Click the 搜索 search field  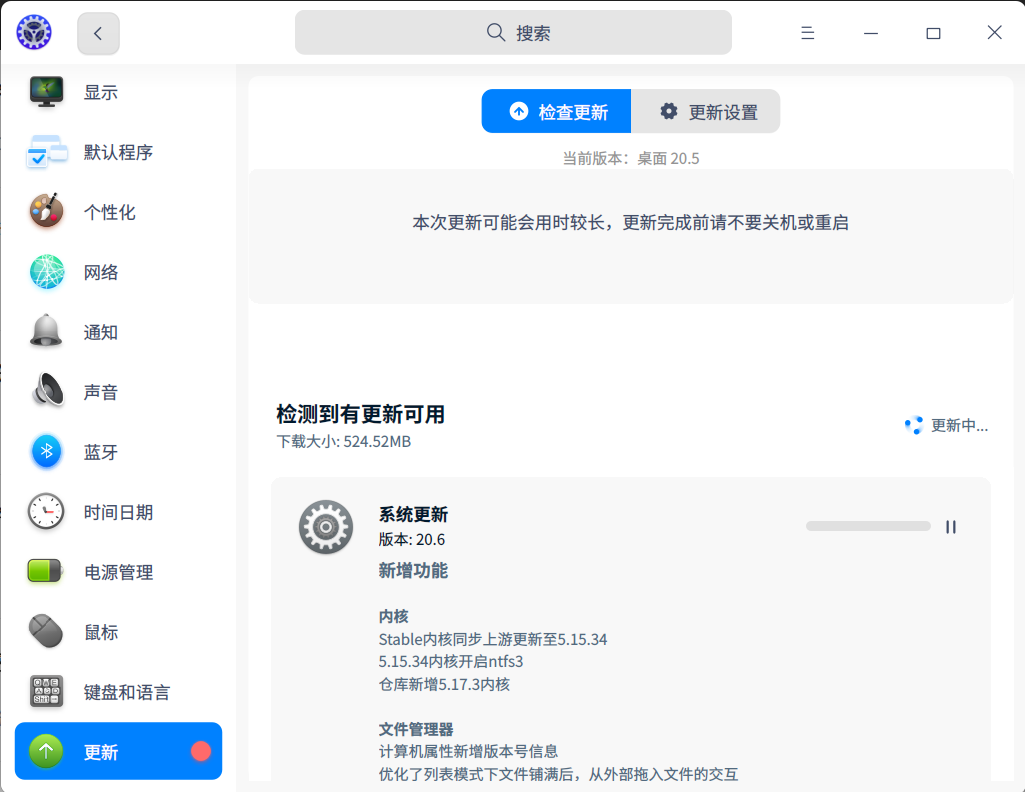(x=513, y=32)
